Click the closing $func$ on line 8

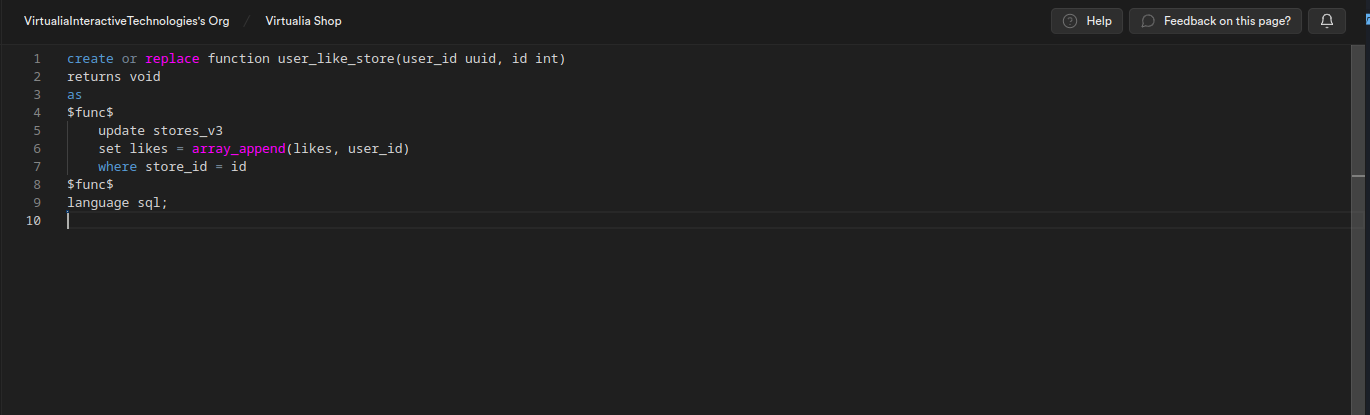coord(90,185)
